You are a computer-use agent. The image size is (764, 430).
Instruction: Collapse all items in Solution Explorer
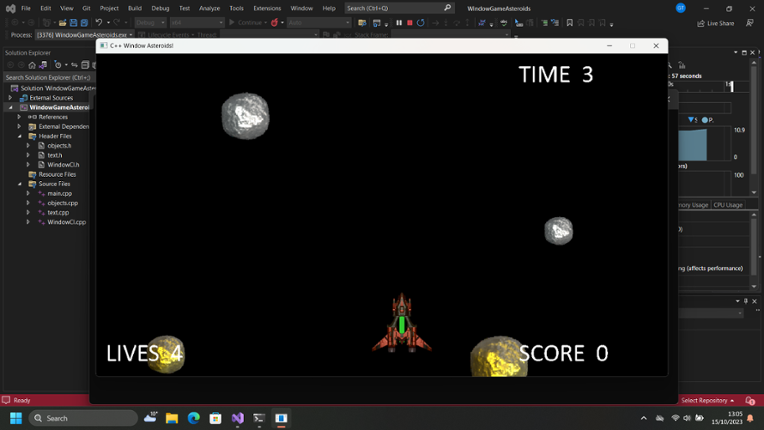(x=85, y=65)
